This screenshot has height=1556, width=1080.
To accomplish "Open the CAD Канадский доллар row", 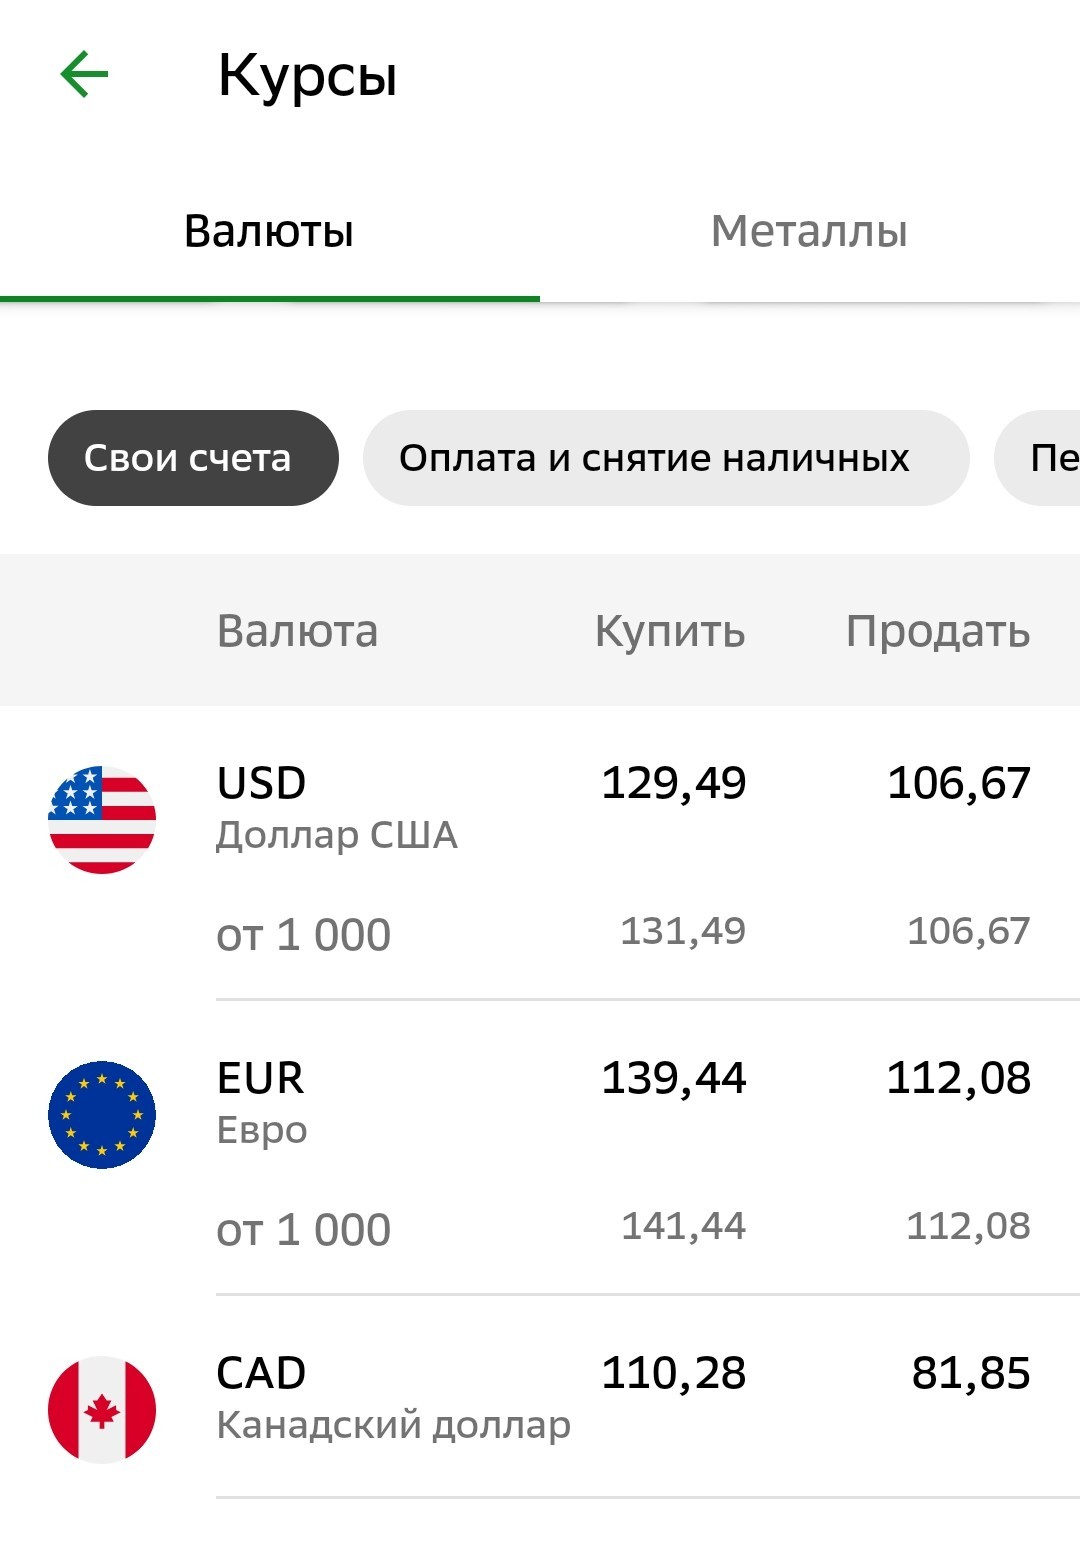I will pos(540,1397).
